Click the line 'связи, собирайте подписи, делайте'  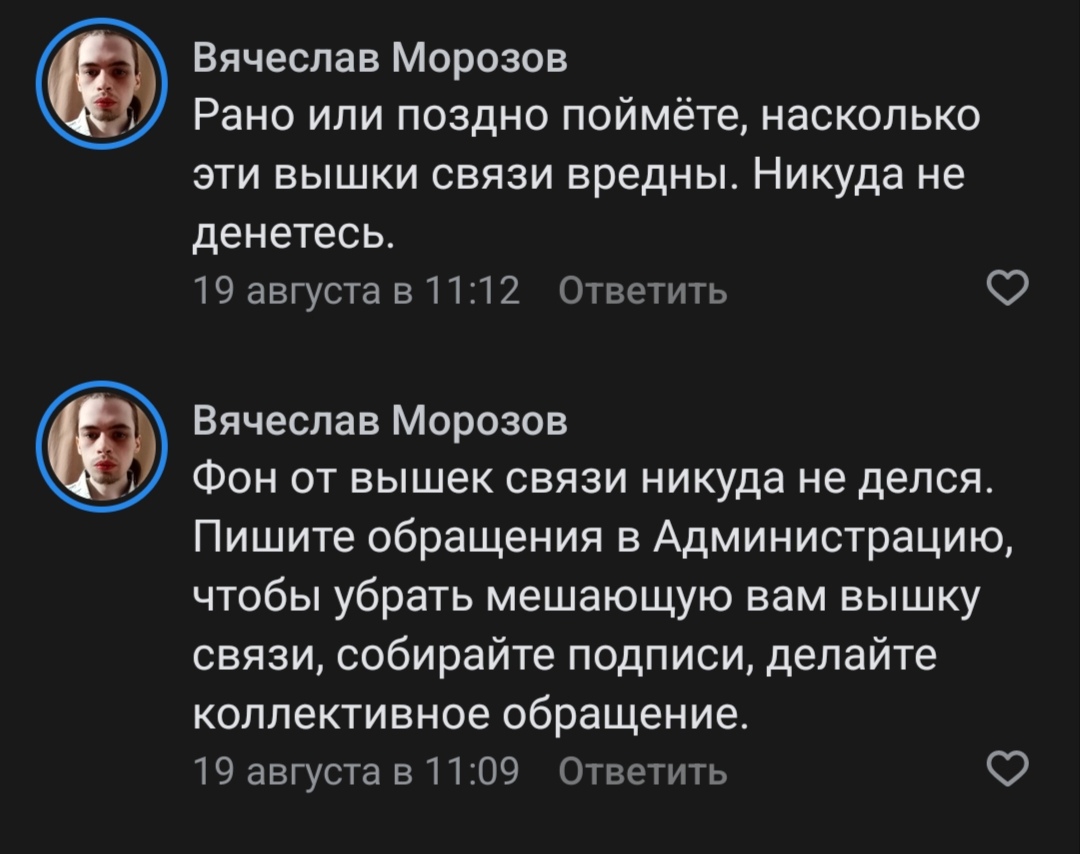(x=563, y=657)
